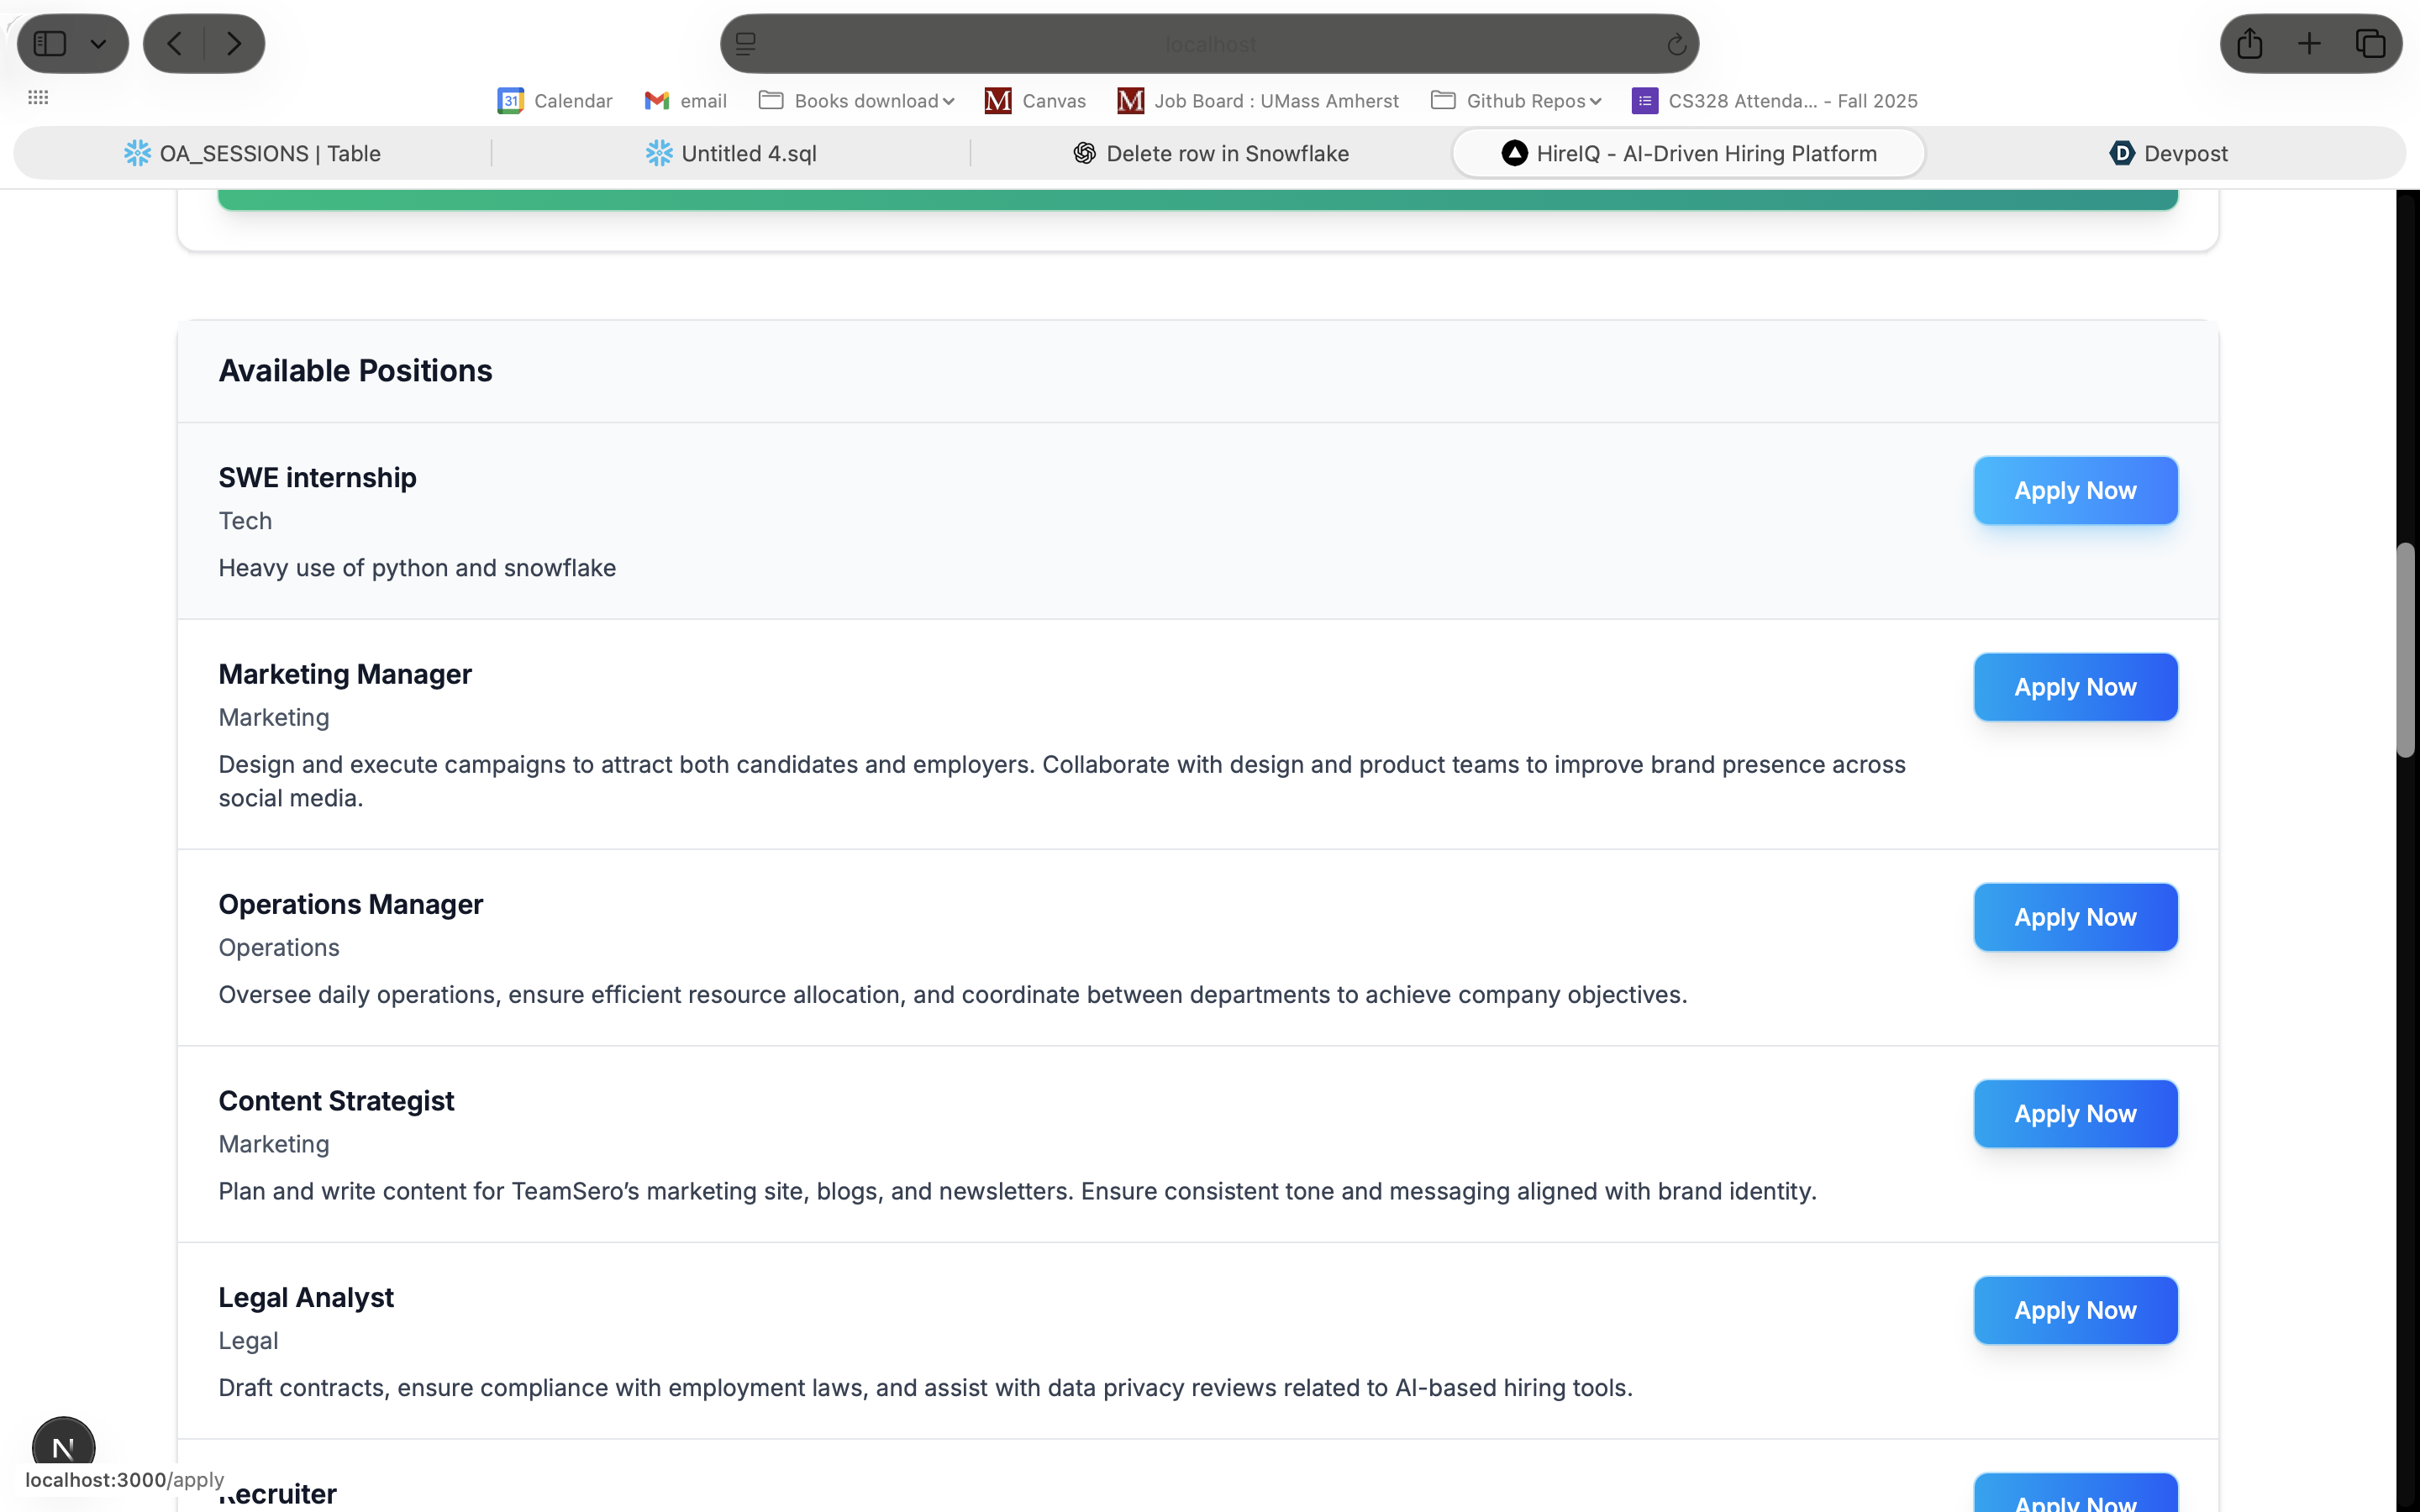Open the sidebar options chevron dropdown
Screen dimensions: 2420x1512
tap(98, 44)
